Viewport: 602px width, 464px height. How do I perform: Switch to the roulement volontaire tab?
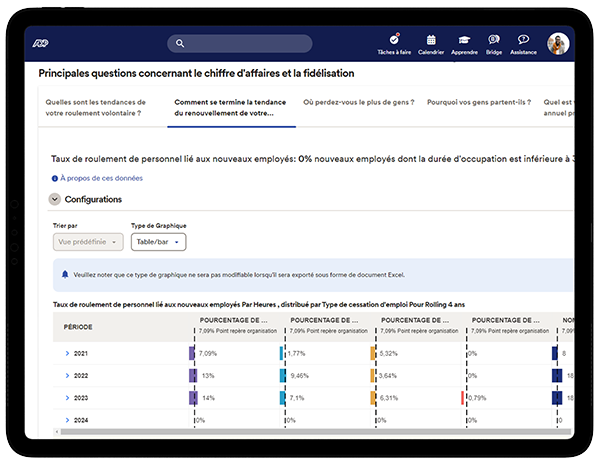(x=96, y=108)
